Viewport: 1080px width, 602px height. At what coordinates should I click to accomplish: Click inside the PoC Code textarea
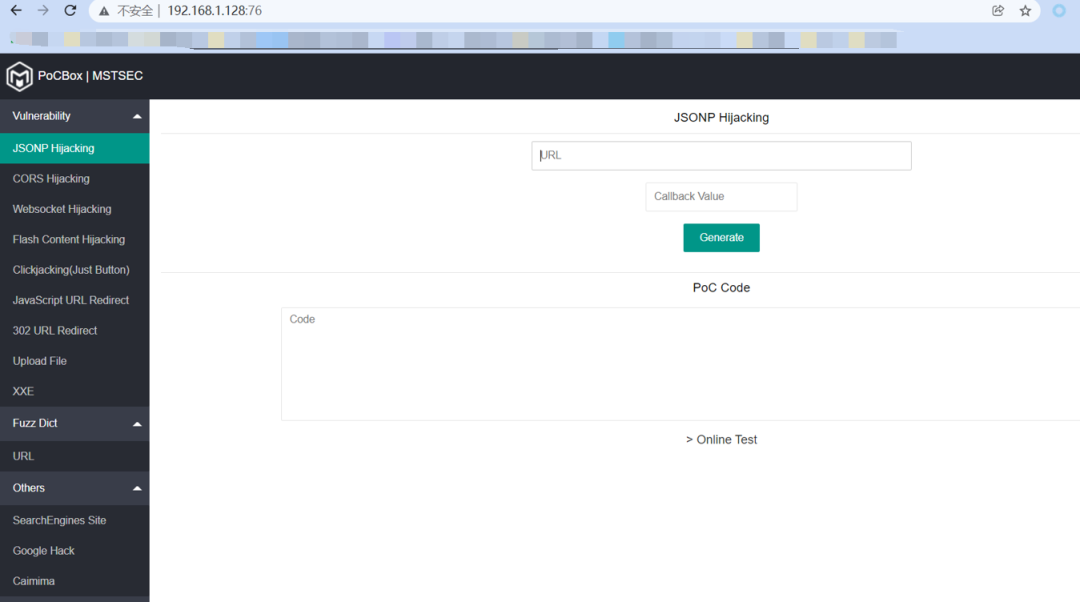[681, 364]
